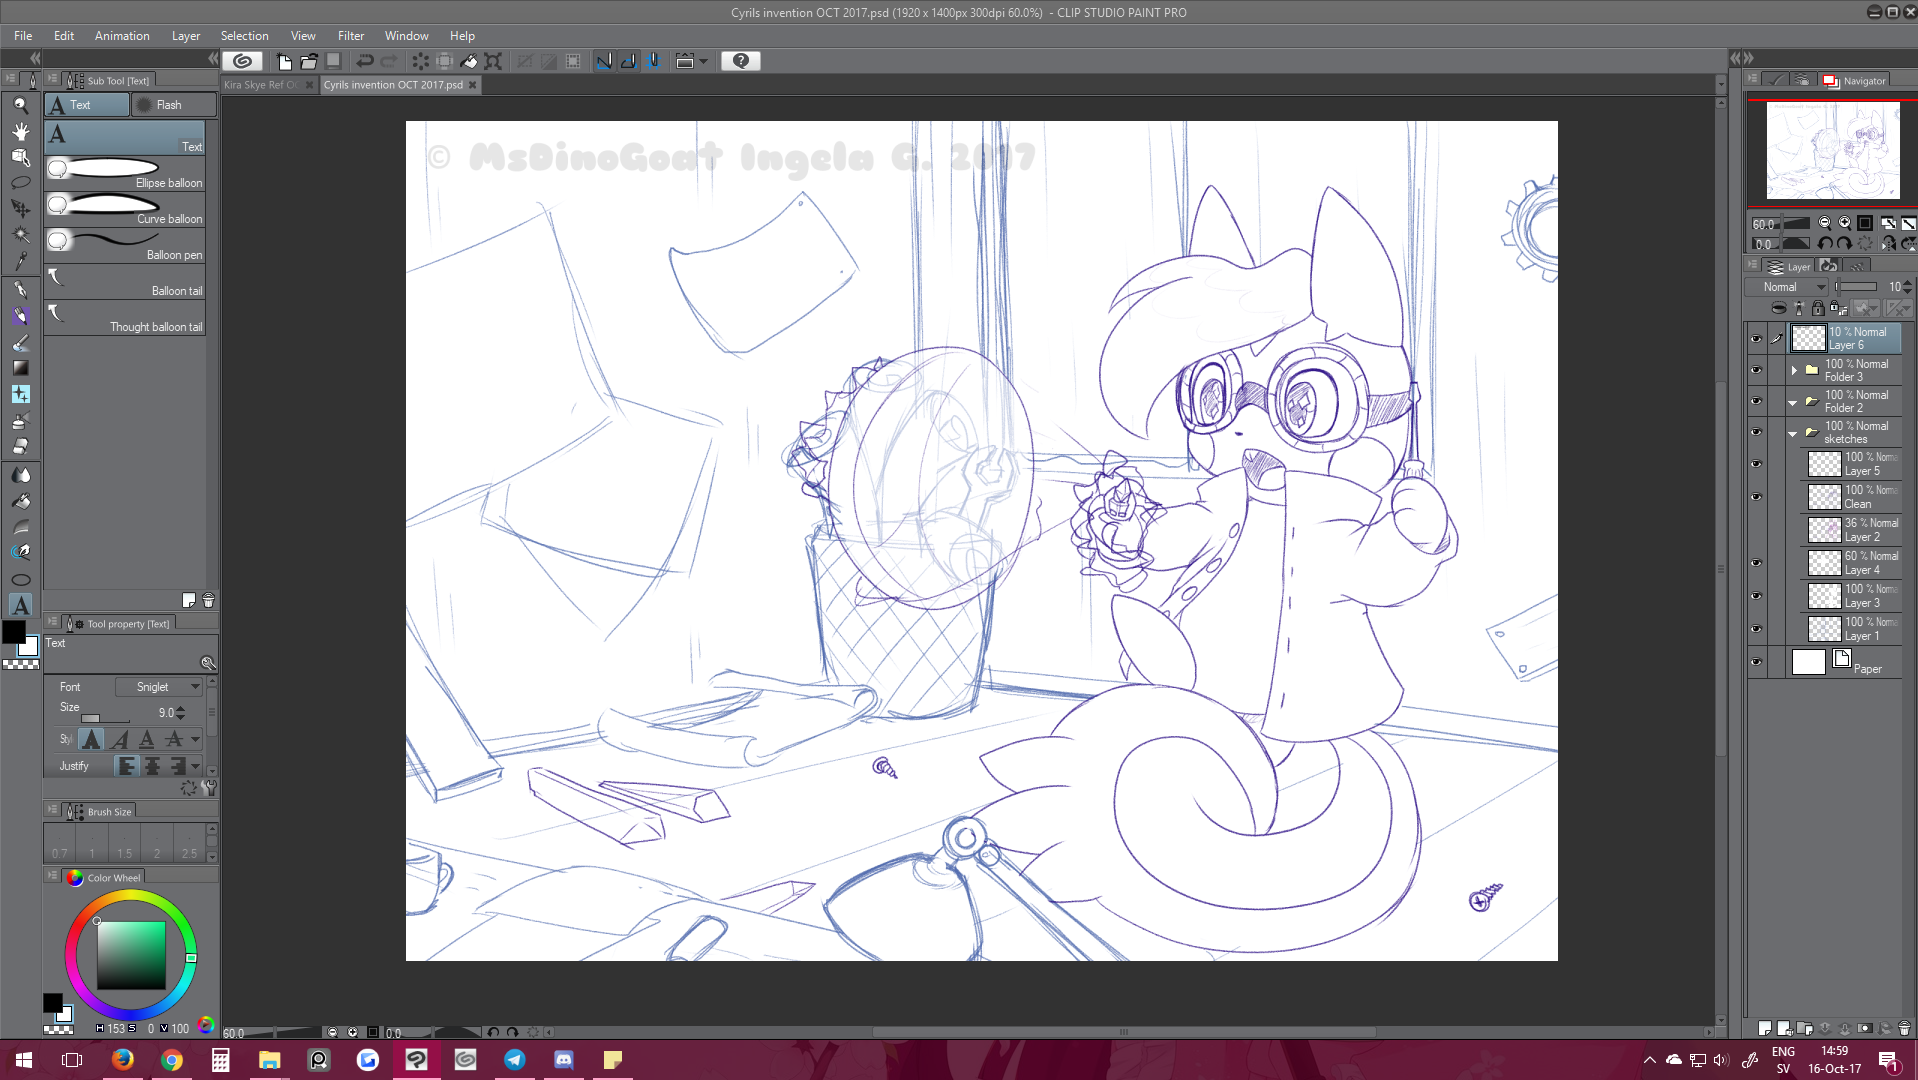Select the Pencil tool
Viewport: 1918px width, 1080px height.
(x=20, y=316)
